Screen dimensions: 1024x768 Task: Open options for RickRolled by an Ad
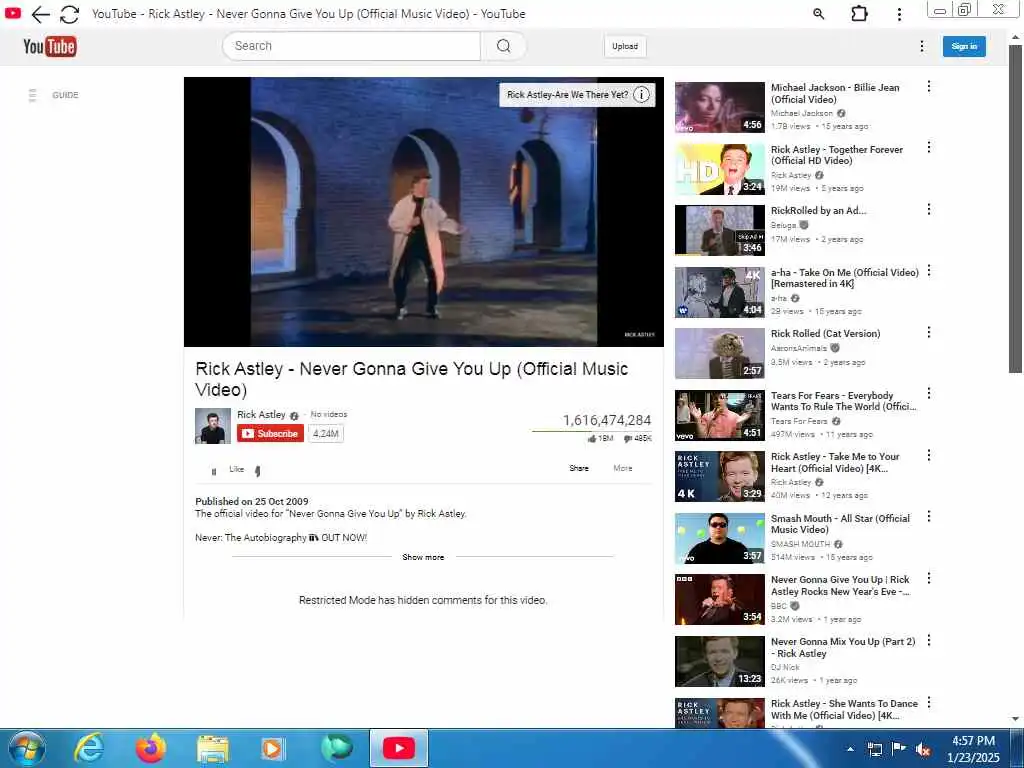pyautogui.click(x=929, y=210)
